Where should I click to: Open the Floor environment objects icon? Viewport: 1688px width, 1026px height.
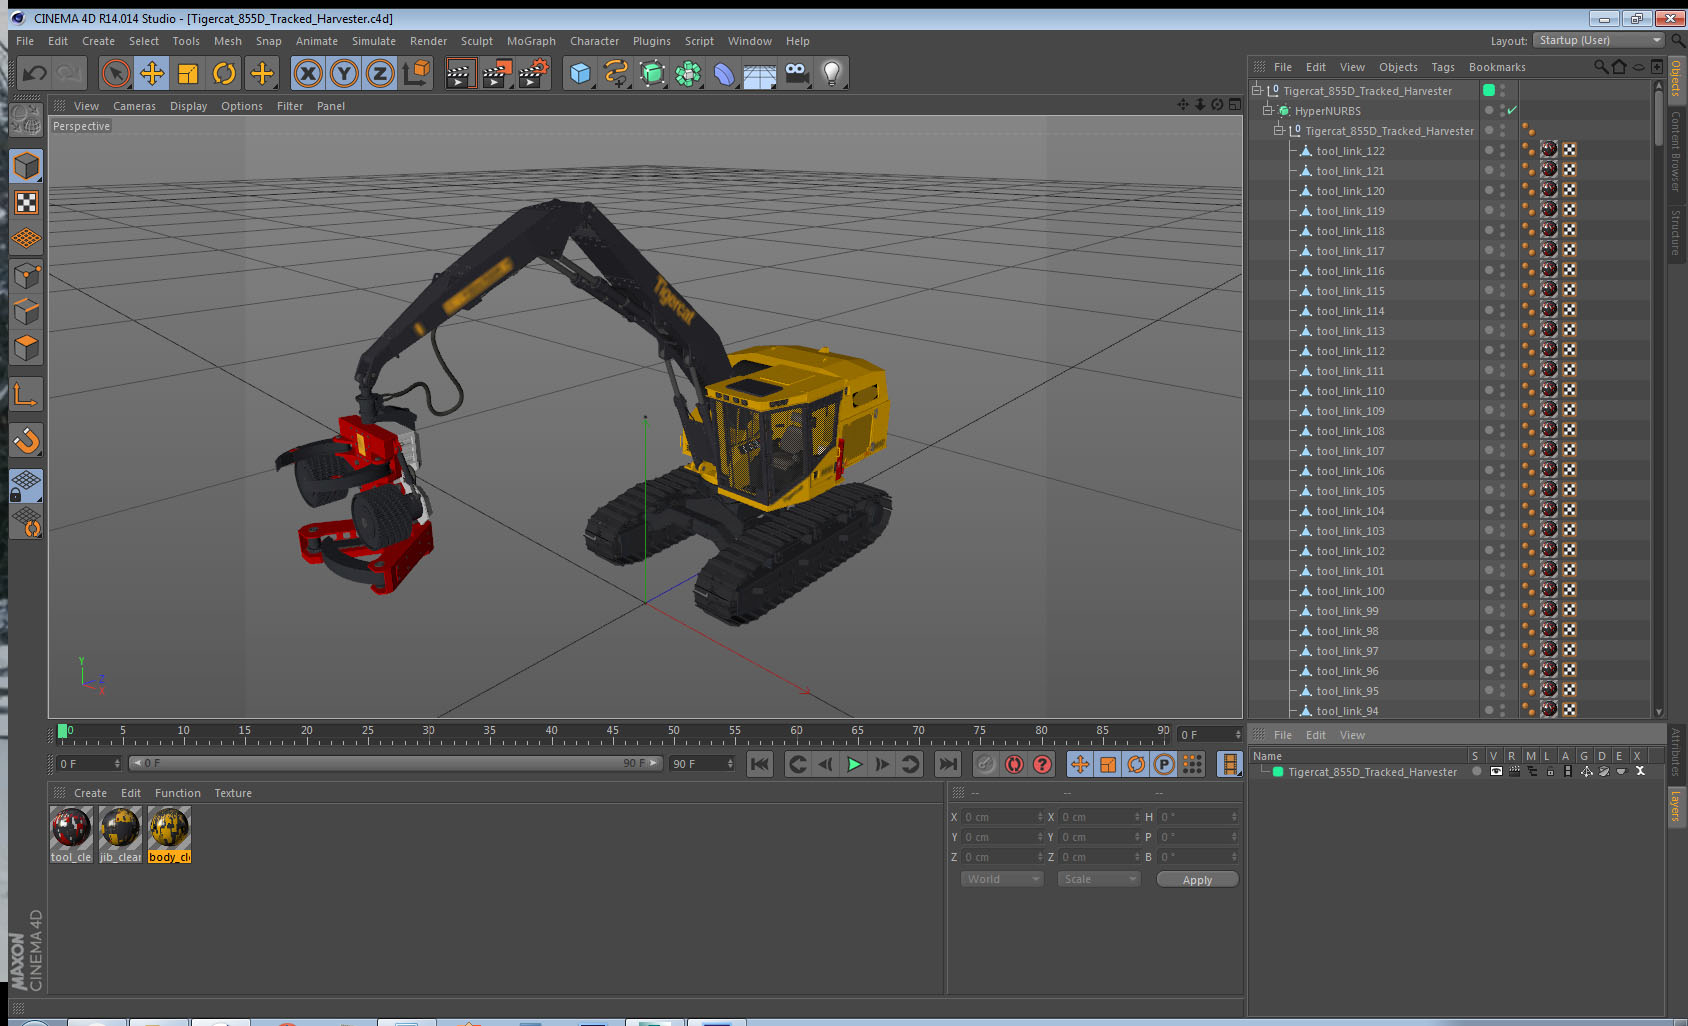(x=760, y=73)
